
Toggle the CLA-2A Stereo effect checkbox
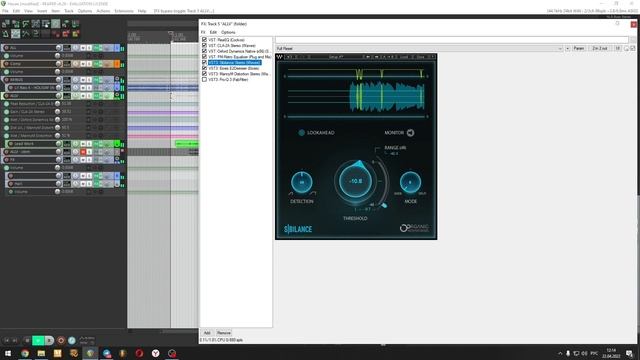click(204, 46)
